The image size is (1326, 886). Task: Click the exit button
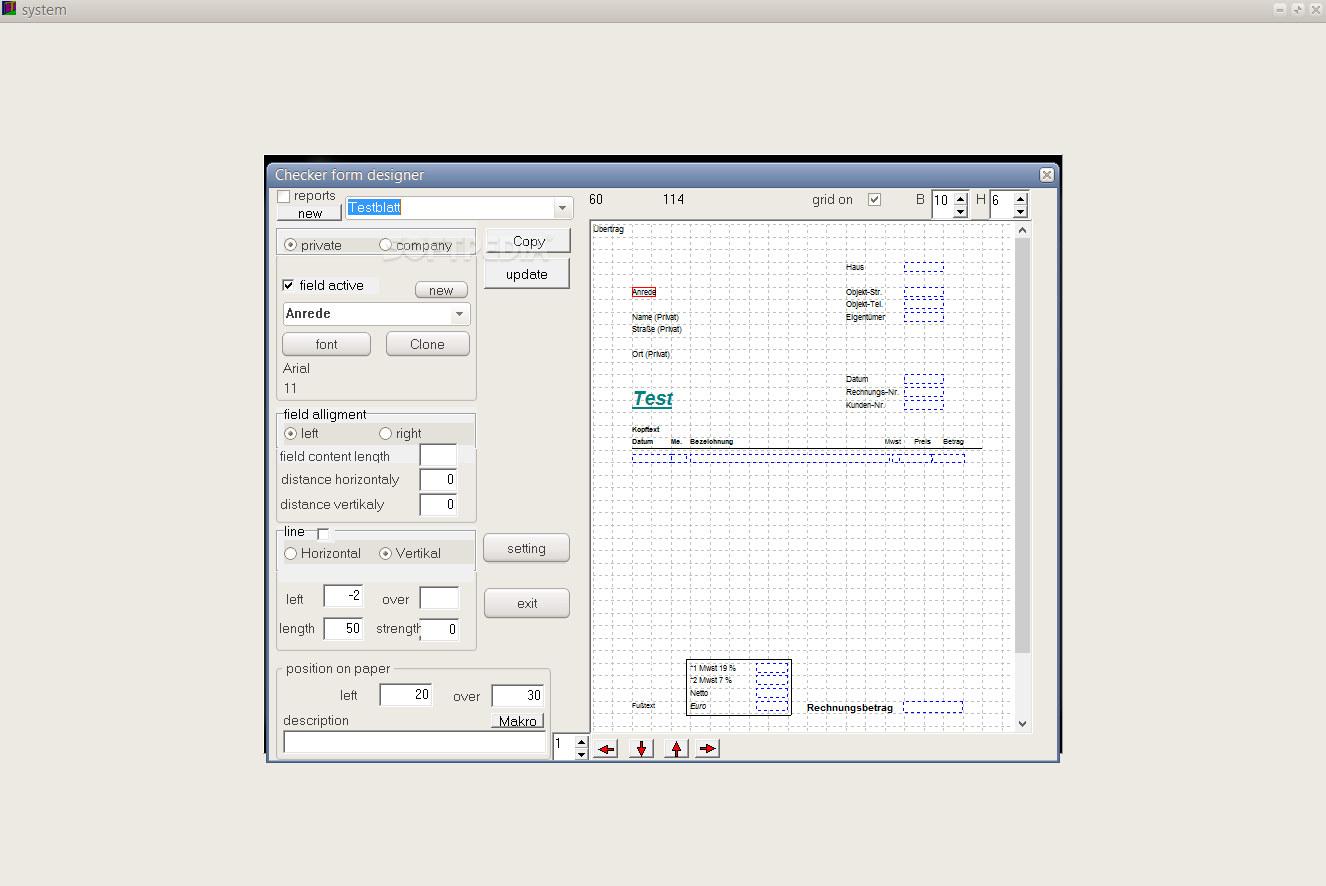pos(527,603)
